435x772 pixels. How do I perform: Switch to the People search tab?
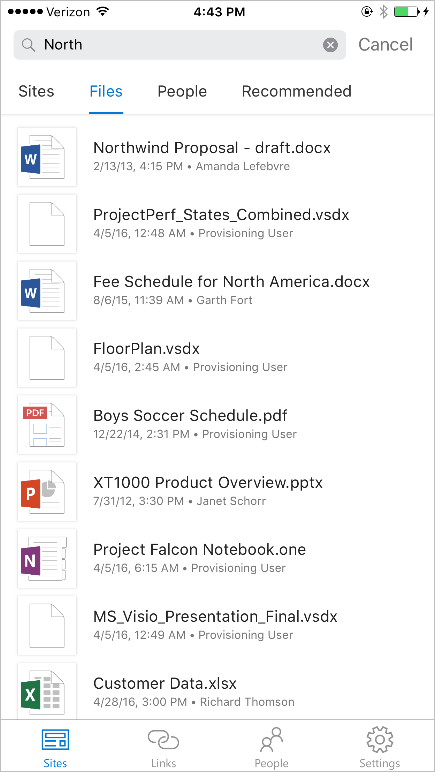[182, 92]
